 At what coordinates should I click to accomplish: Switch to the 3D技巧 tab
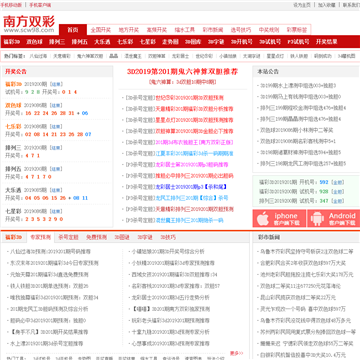[168, 237]
